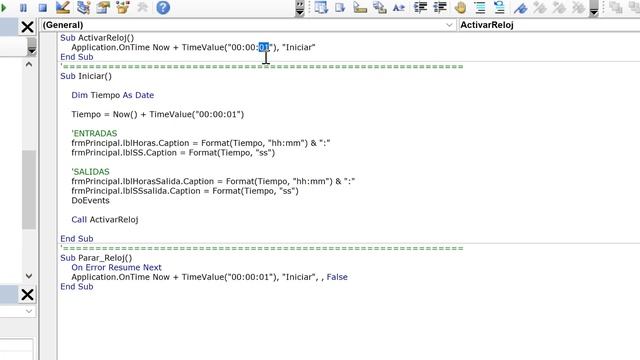Open the Properties Window icon

[x=103, y=7]
